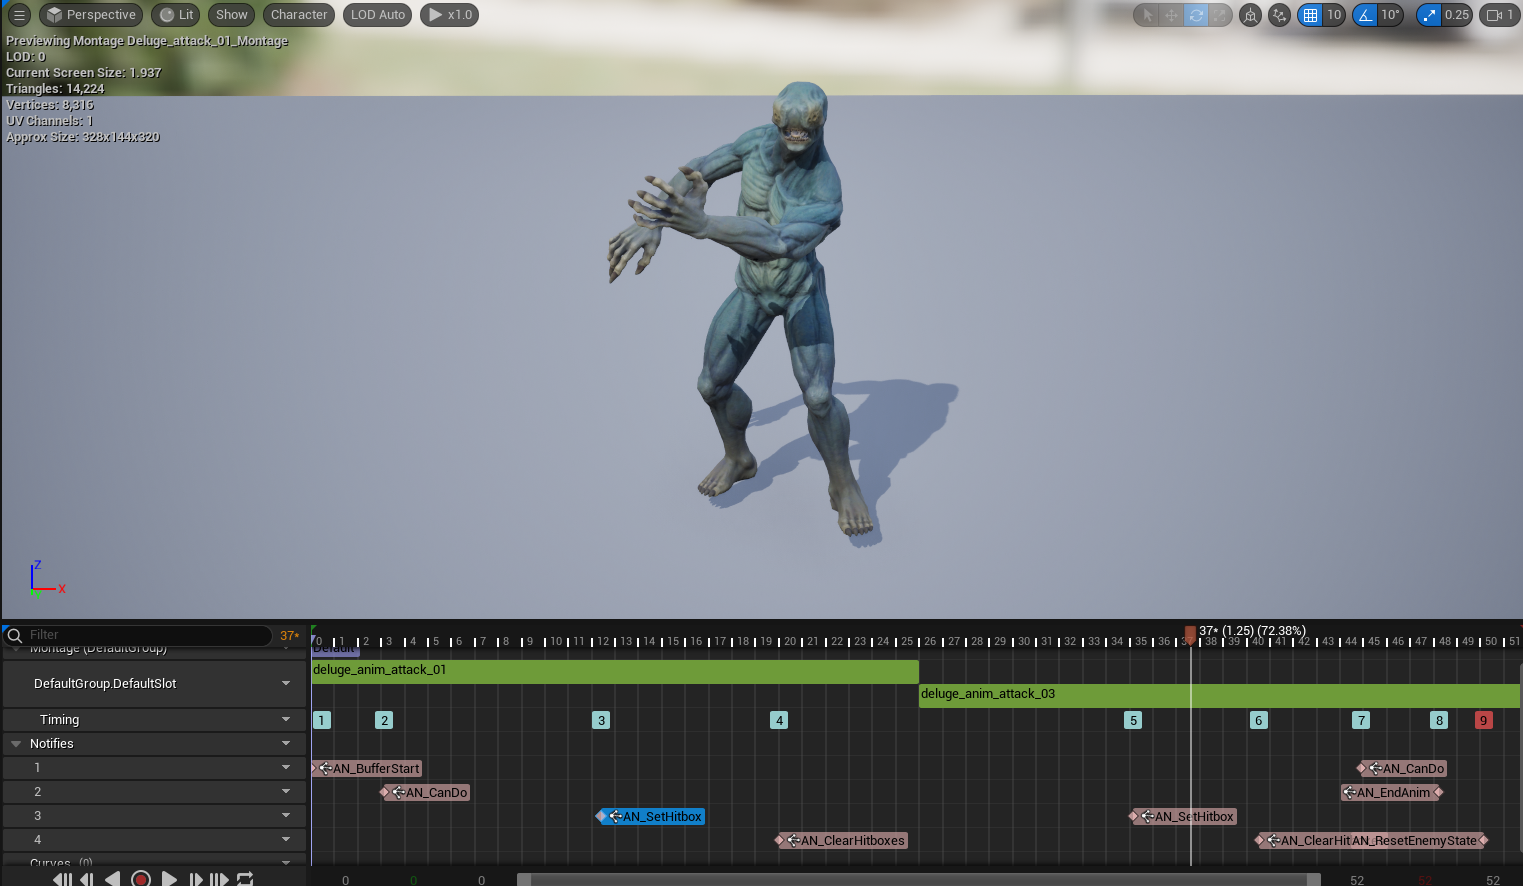
Task: Jump to the end of animation
Action: 219,879
